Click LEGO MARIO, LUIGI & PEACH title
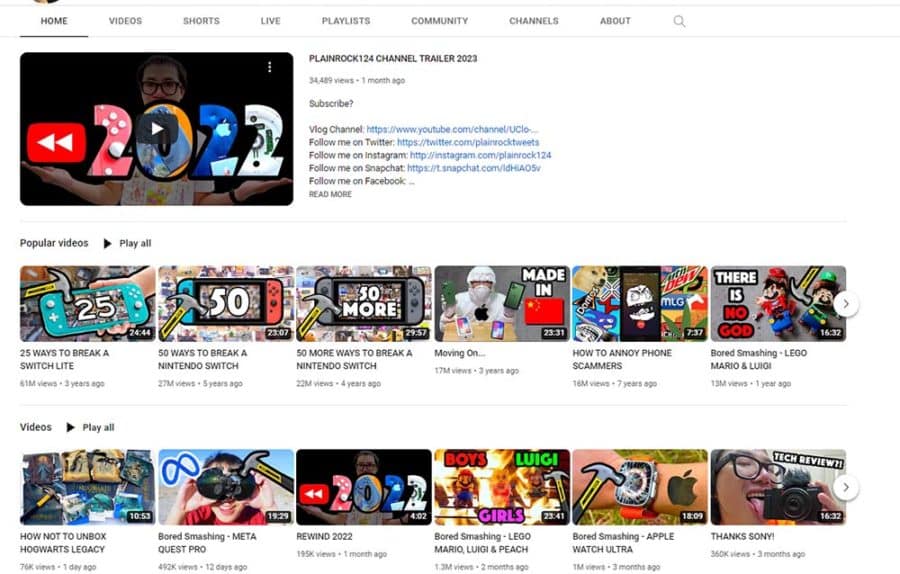 [x=483, y=543]
